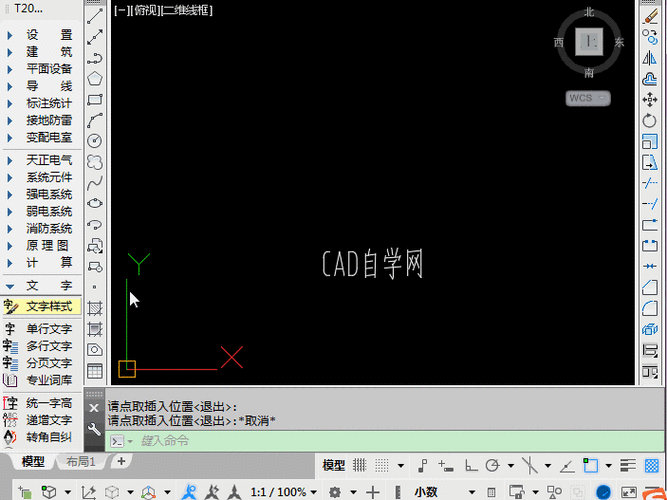Select the Arc draw tool
This screenshot has height=500, width=667.
(x=95, y=120)
